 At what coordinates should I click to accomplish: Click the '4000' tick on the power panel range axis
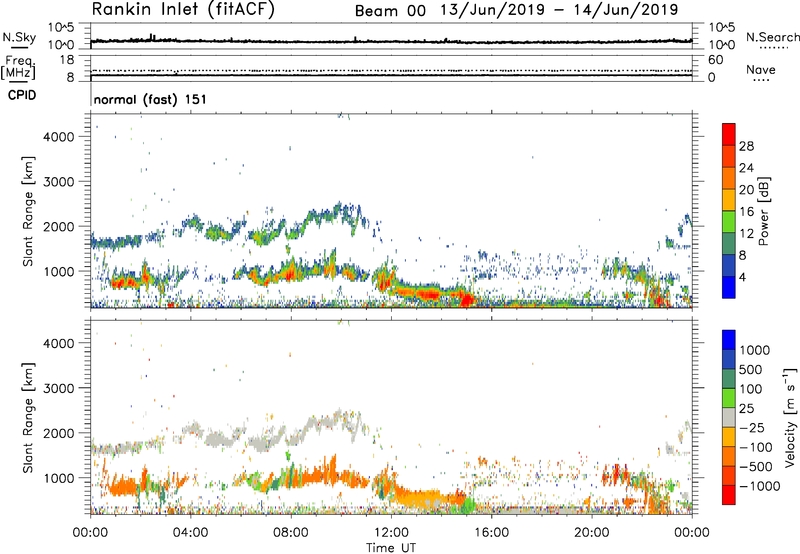pos(58,137)
